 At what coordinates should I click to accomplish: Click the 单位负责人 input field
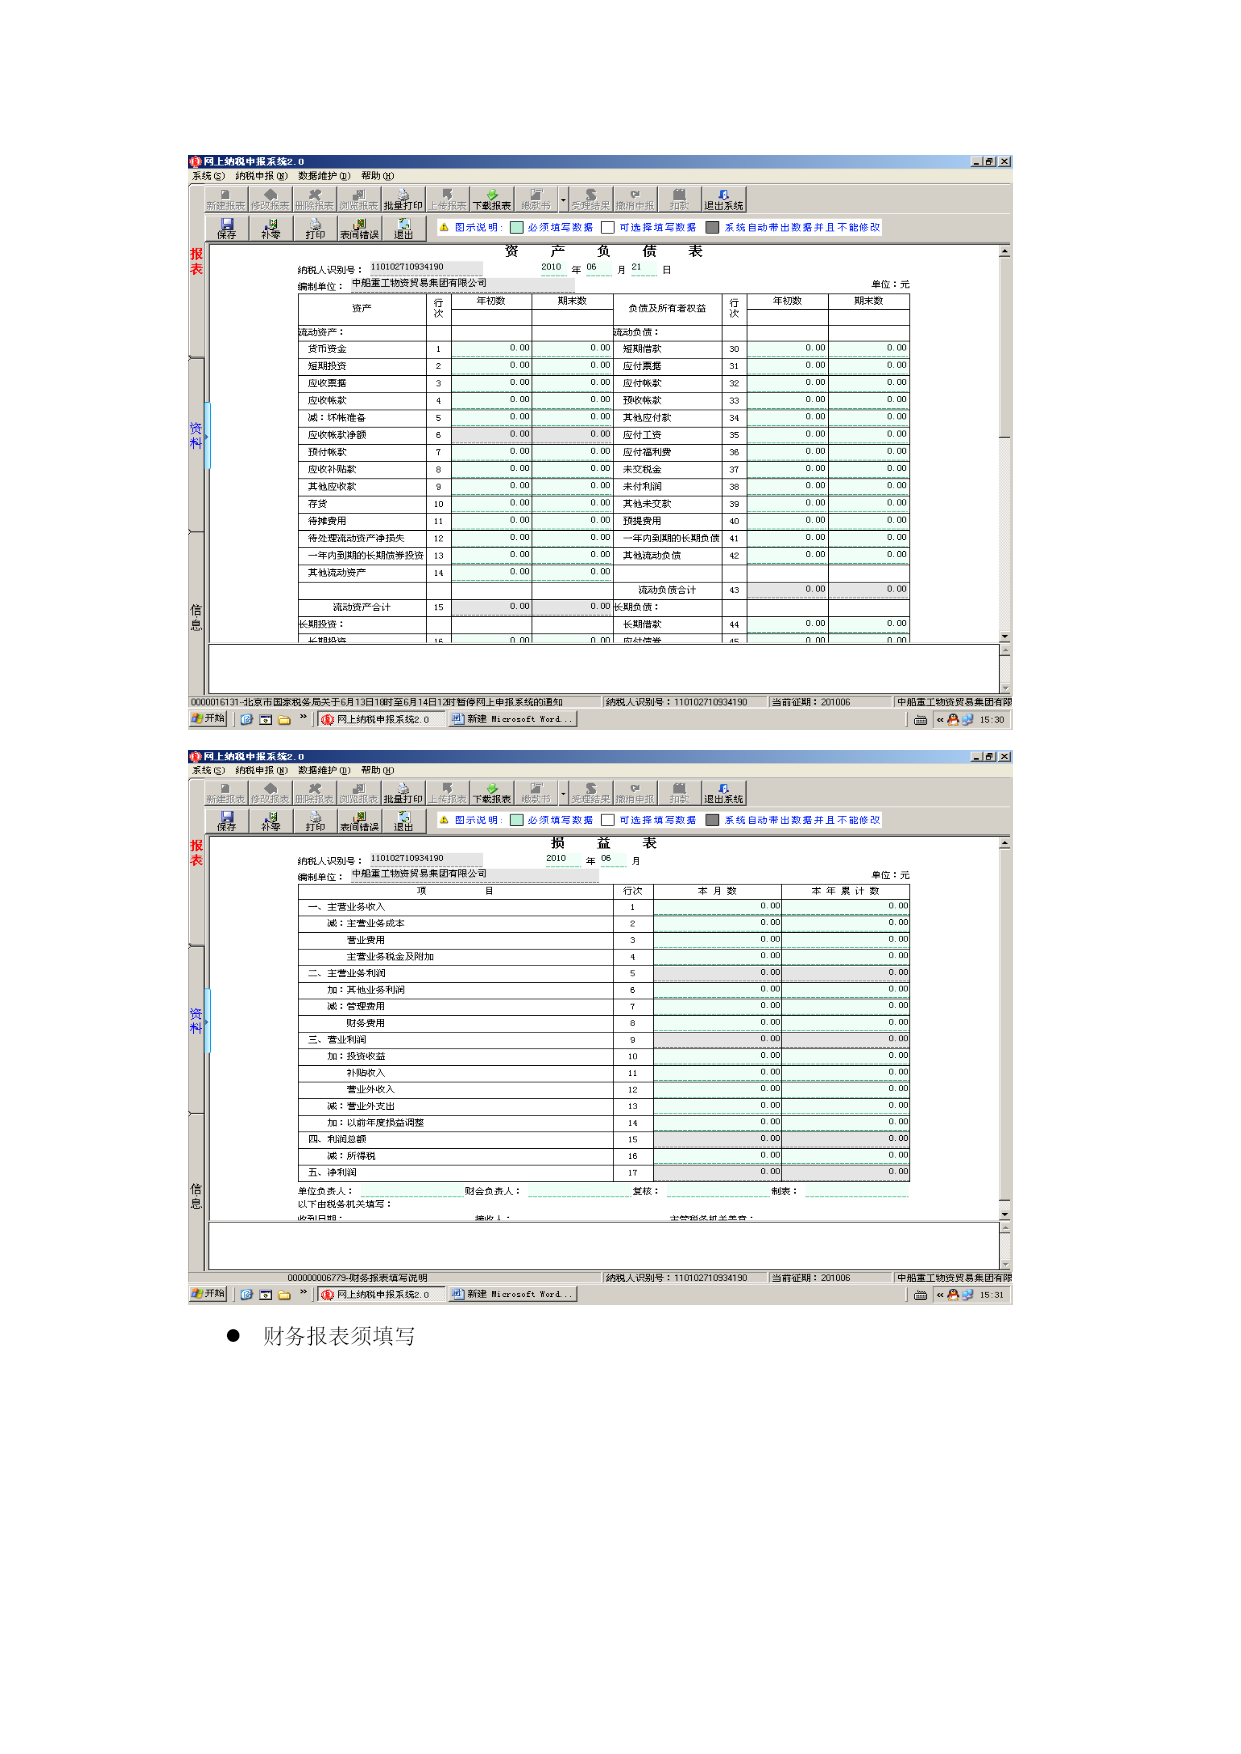410,1191
